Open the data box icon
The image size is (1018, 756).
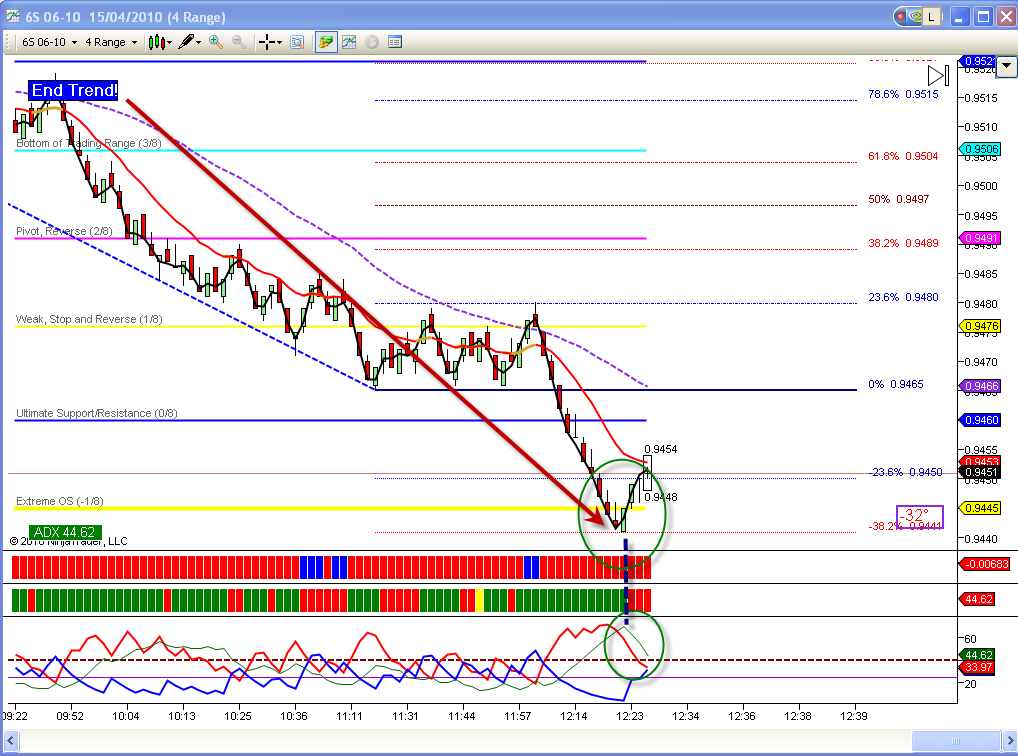click(x=297, y=42)
